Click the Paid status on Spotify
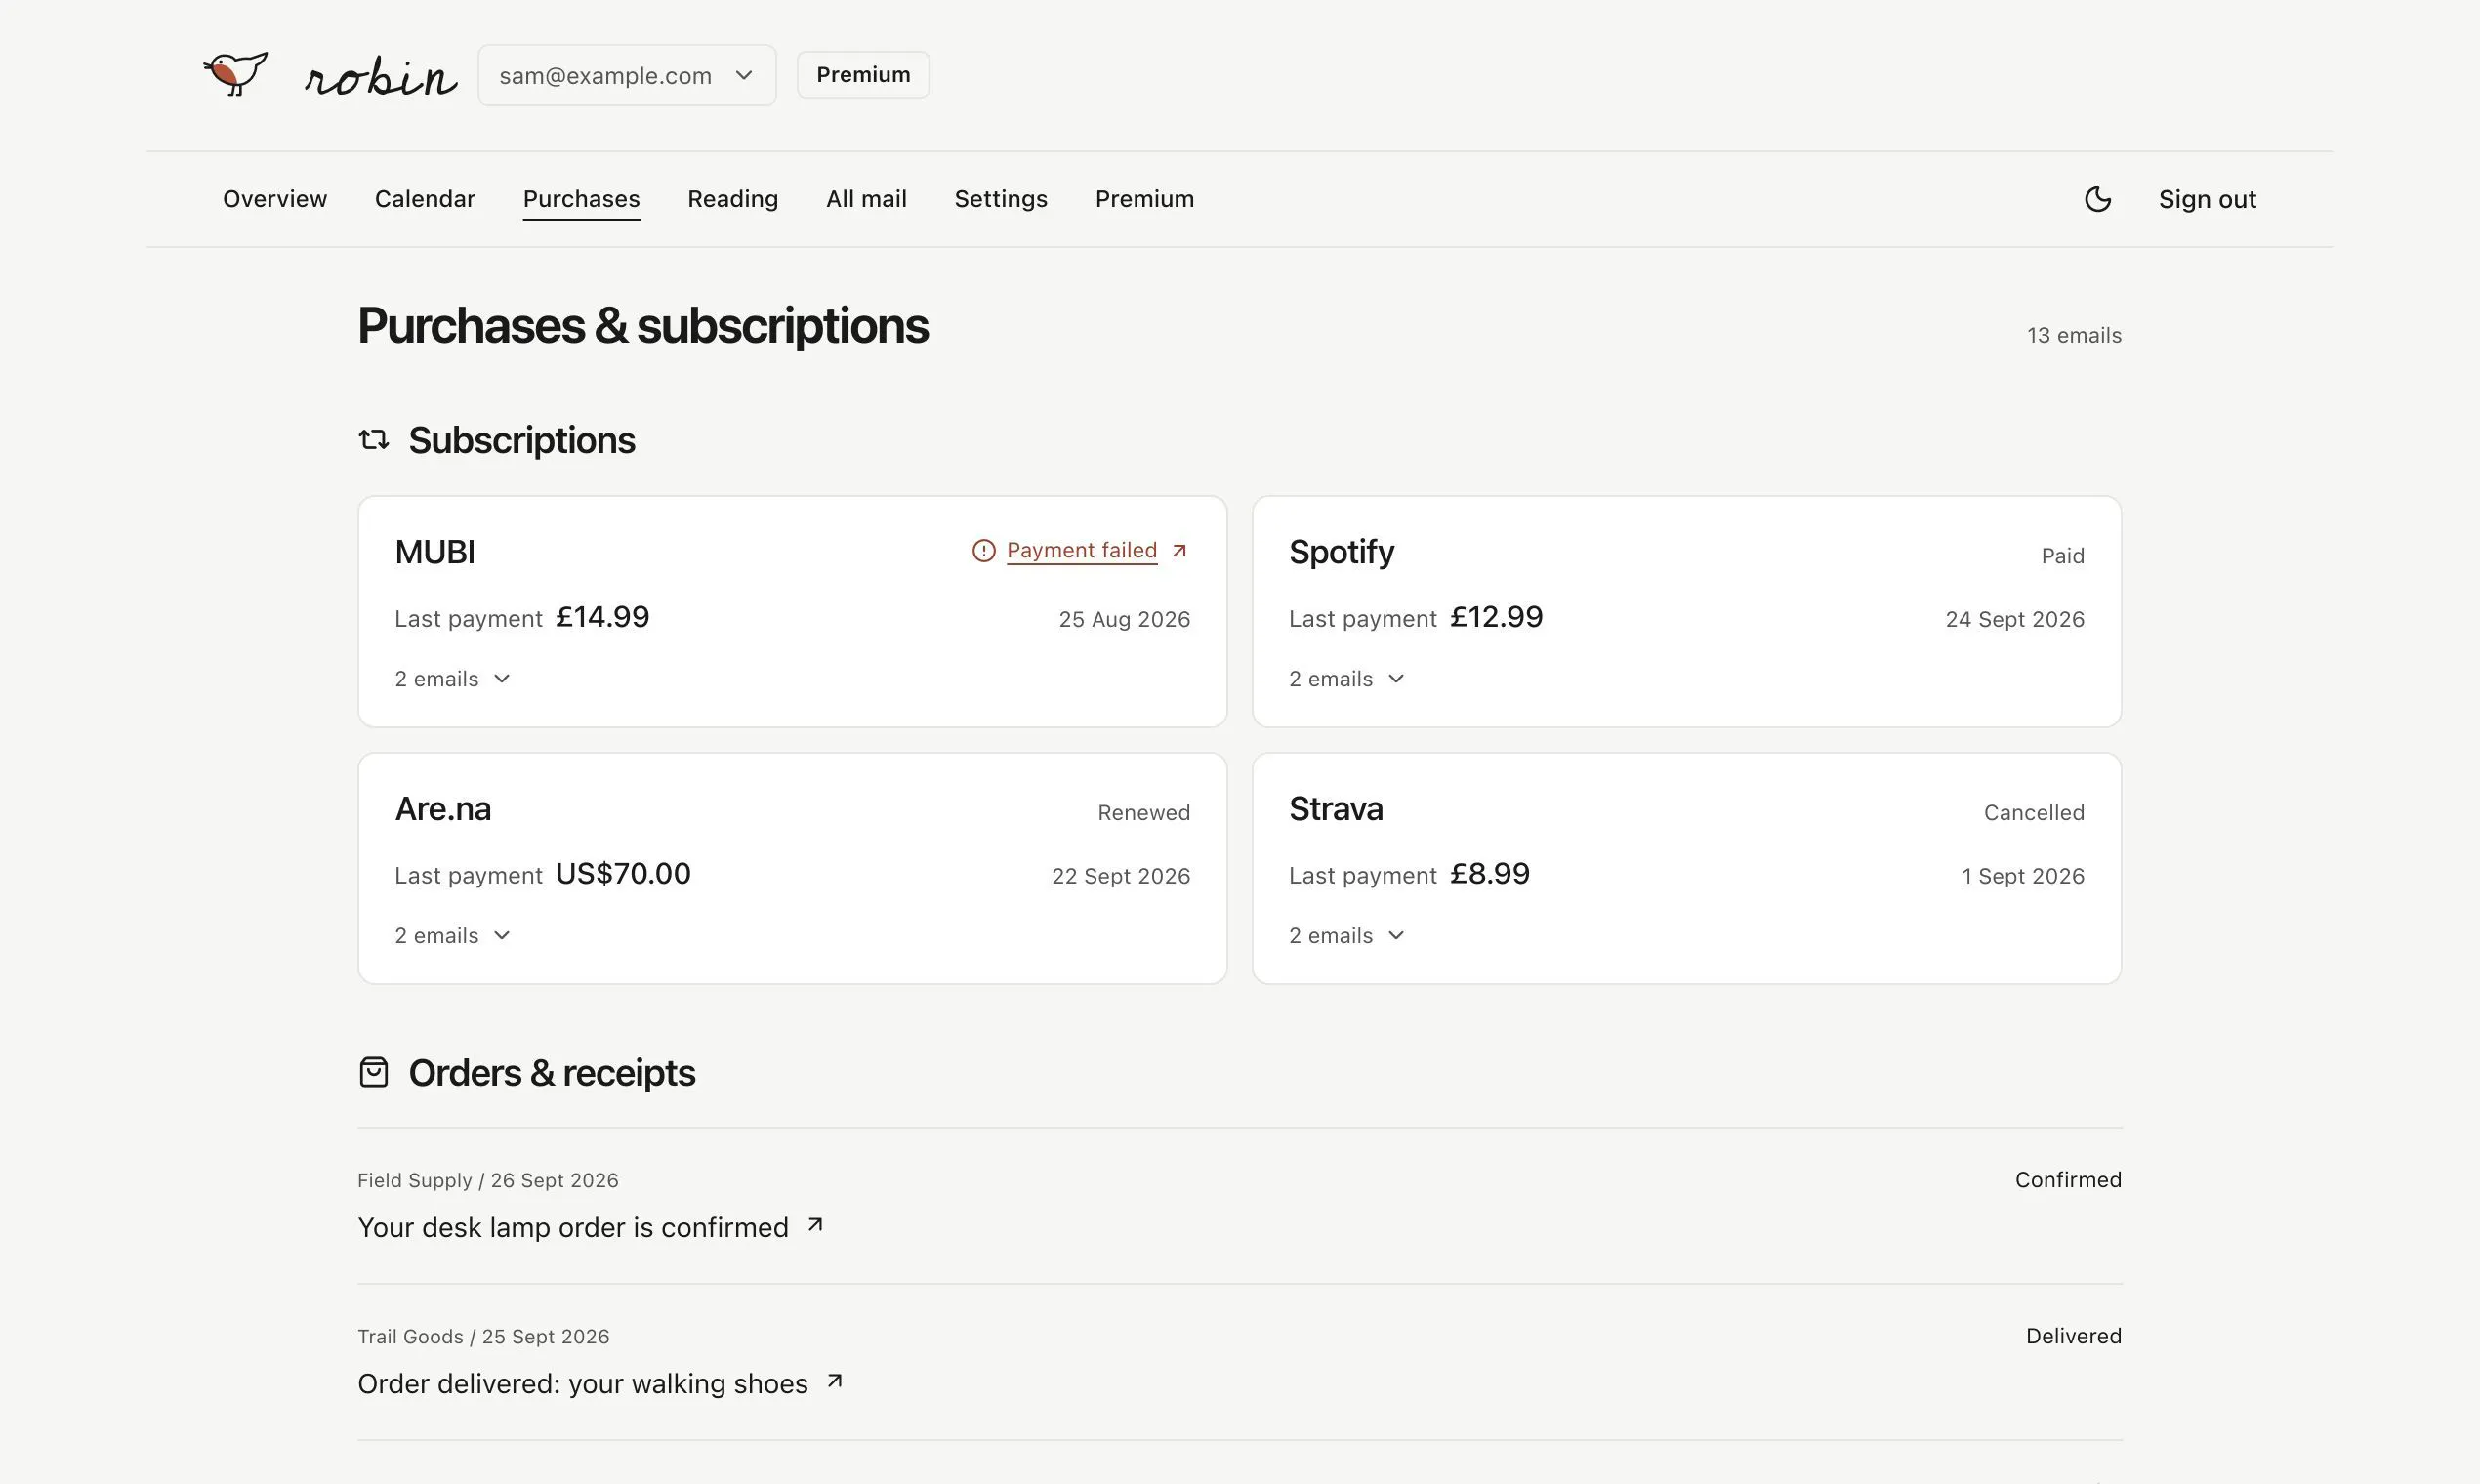This screenshot has width=2480, height=1484. pyautogui.click(x=2063, y=556)
